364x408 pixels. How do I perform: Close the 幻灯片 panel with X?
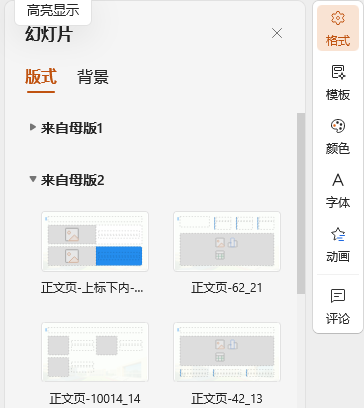click(x=277, y=33)
